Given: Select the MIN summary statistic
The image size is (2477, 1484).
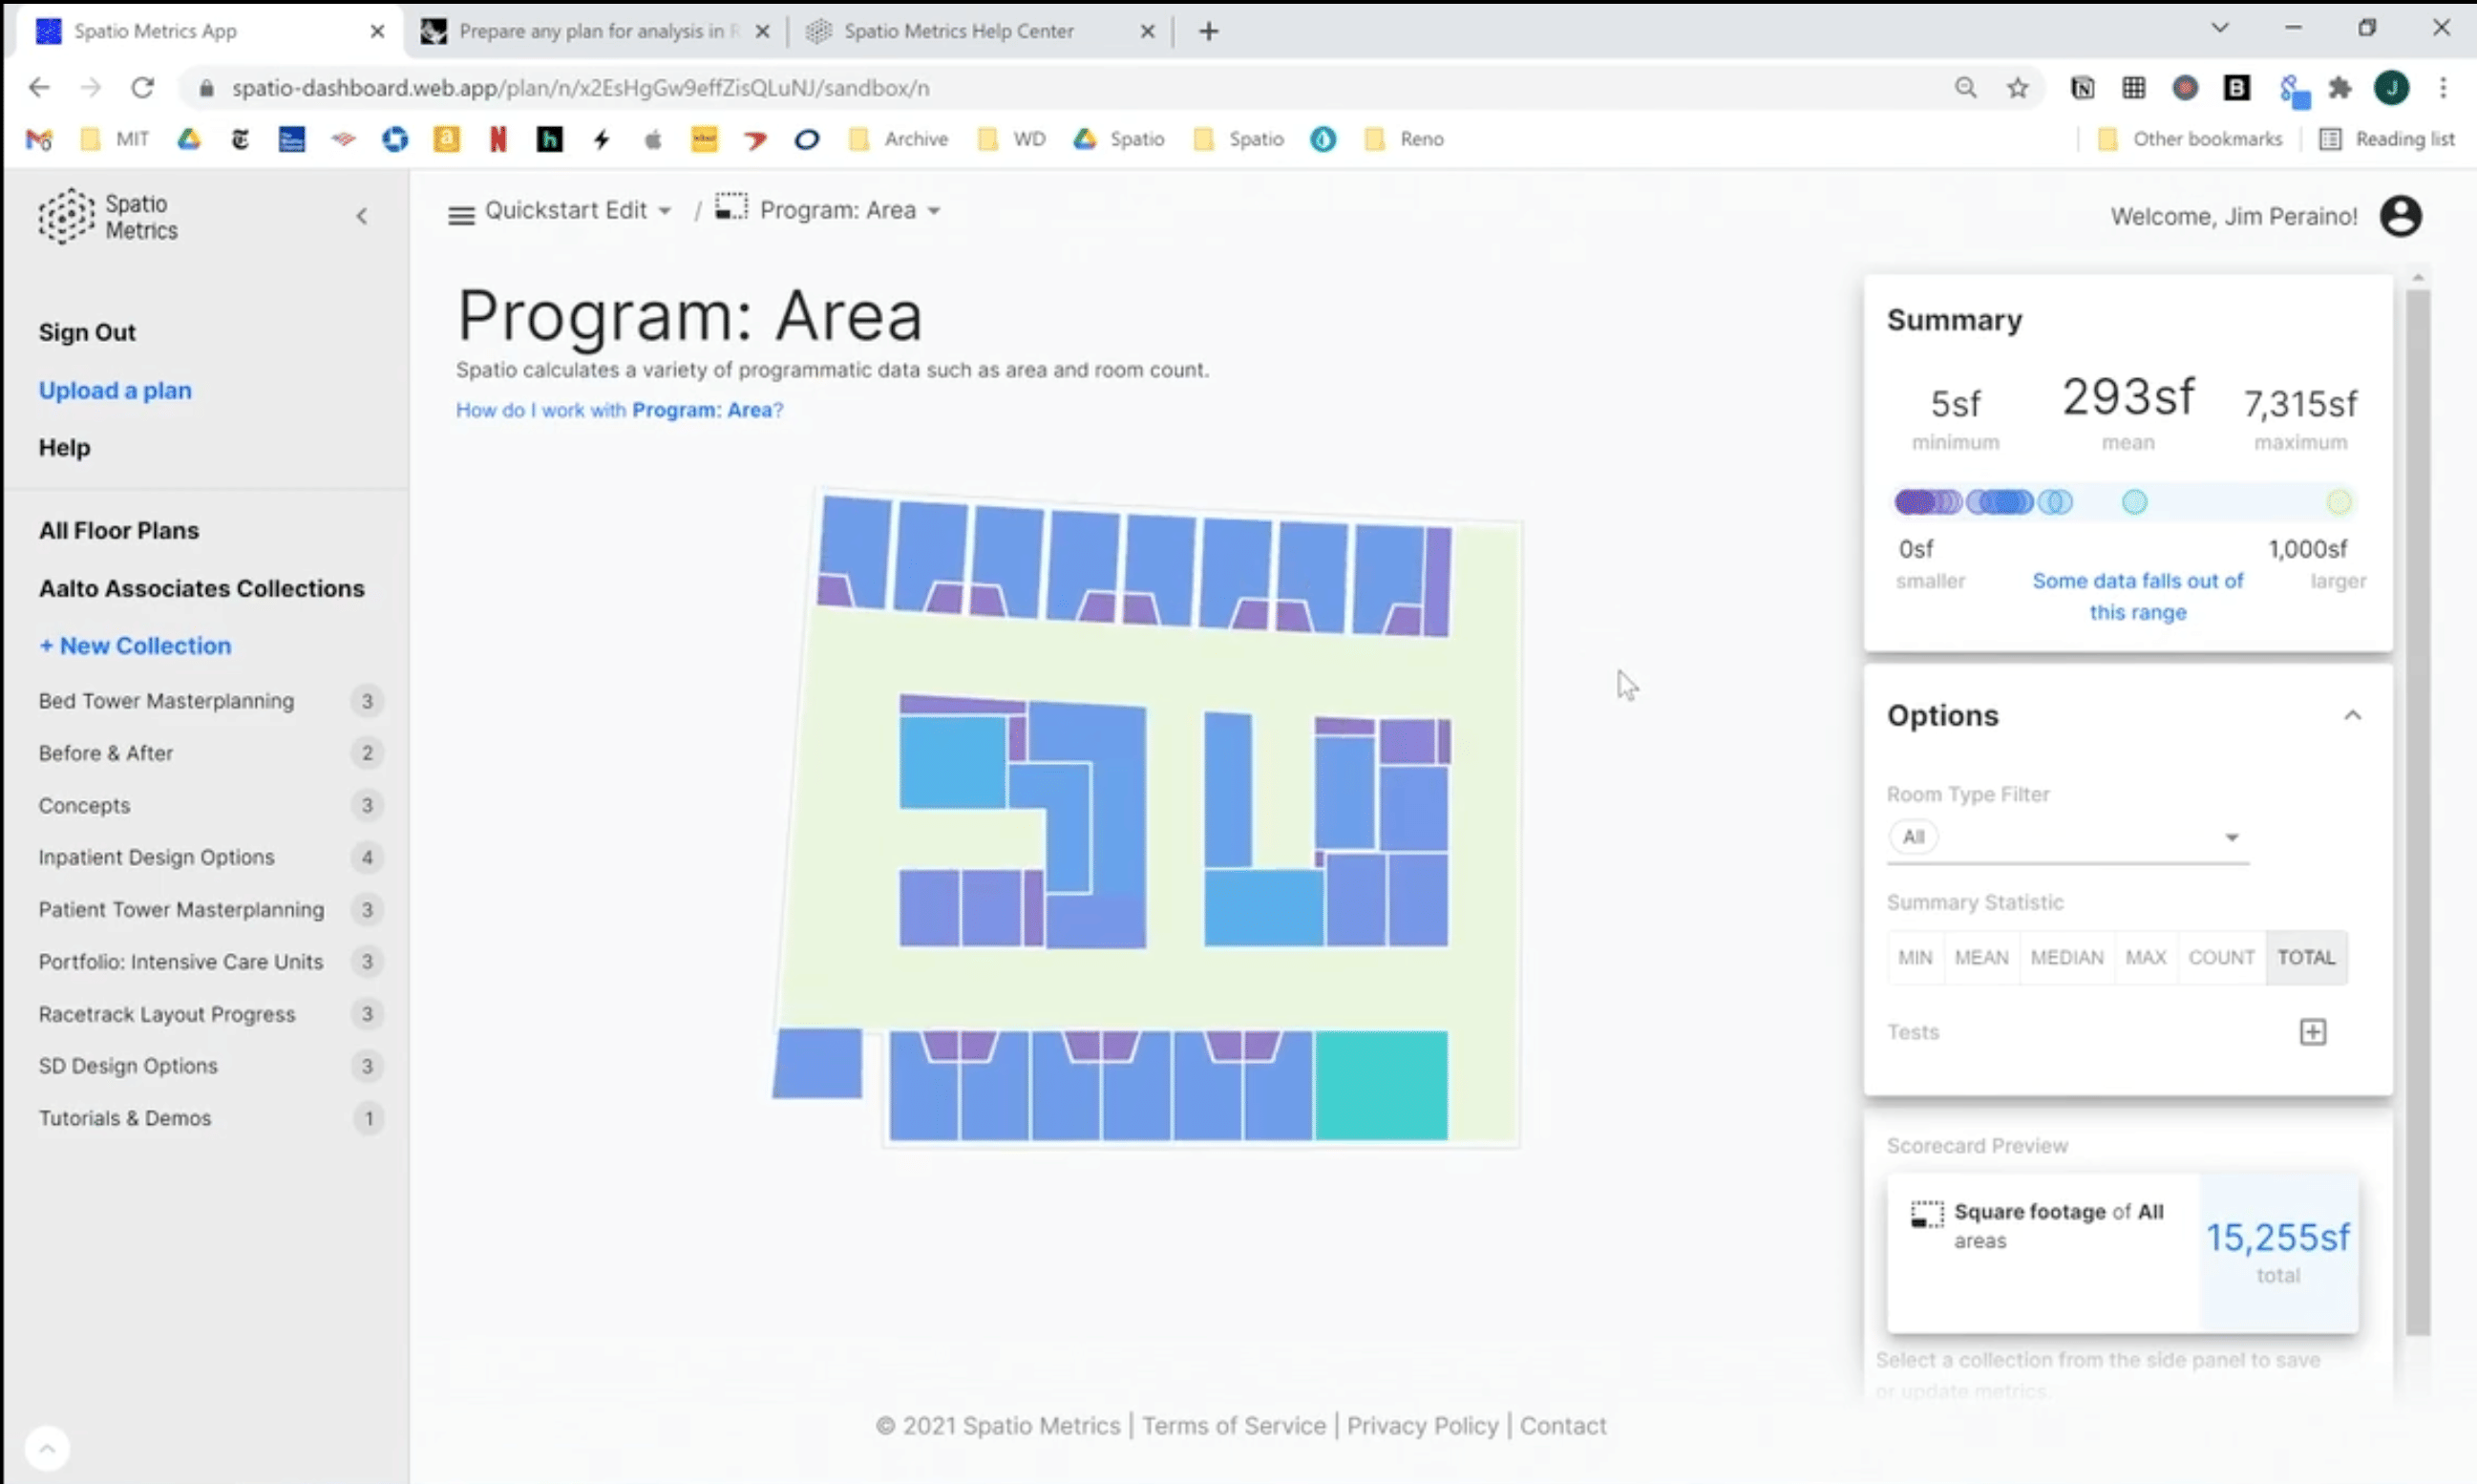Looking at the screenshot, I should [1915, 957].
